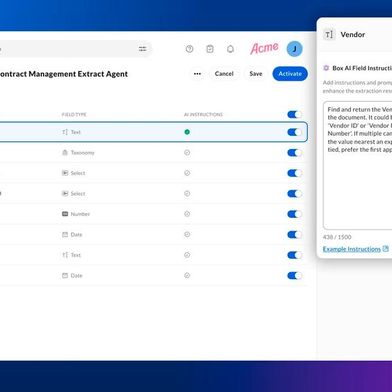This screenshot has height=392, width=392.
Task: Click AI instructions icon in first Date row
Action: (187, 235)
